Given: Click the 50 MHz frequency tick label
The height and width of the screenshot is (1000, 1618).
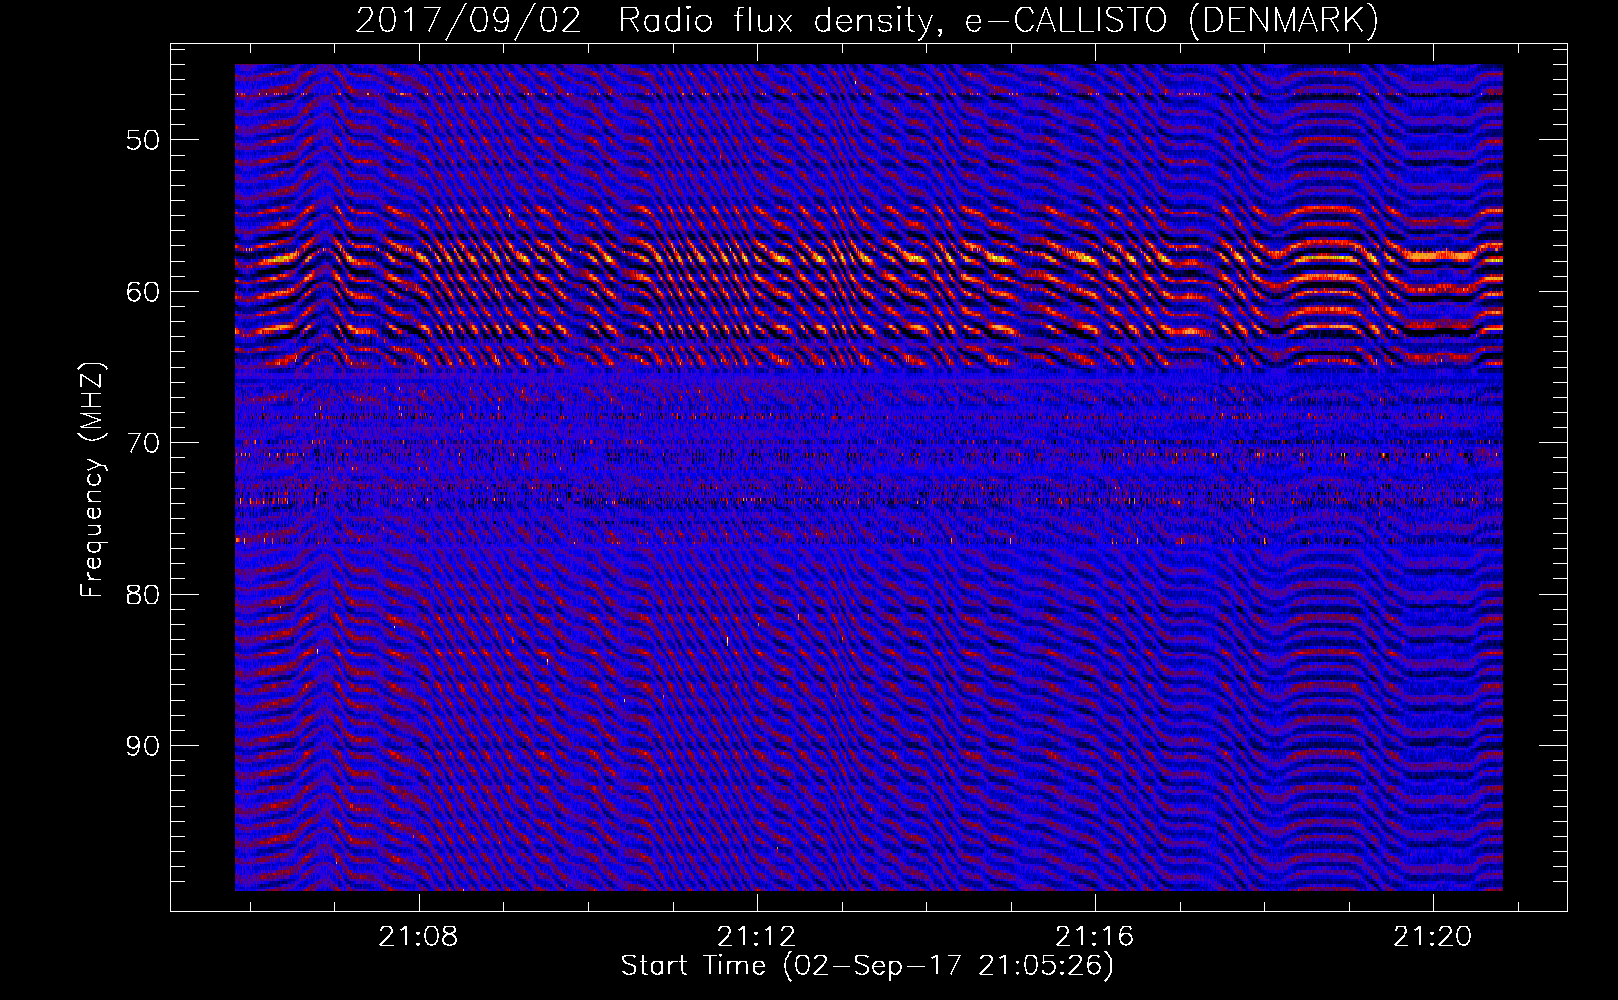Looking at the screenshot, I should tap(143, 139).
